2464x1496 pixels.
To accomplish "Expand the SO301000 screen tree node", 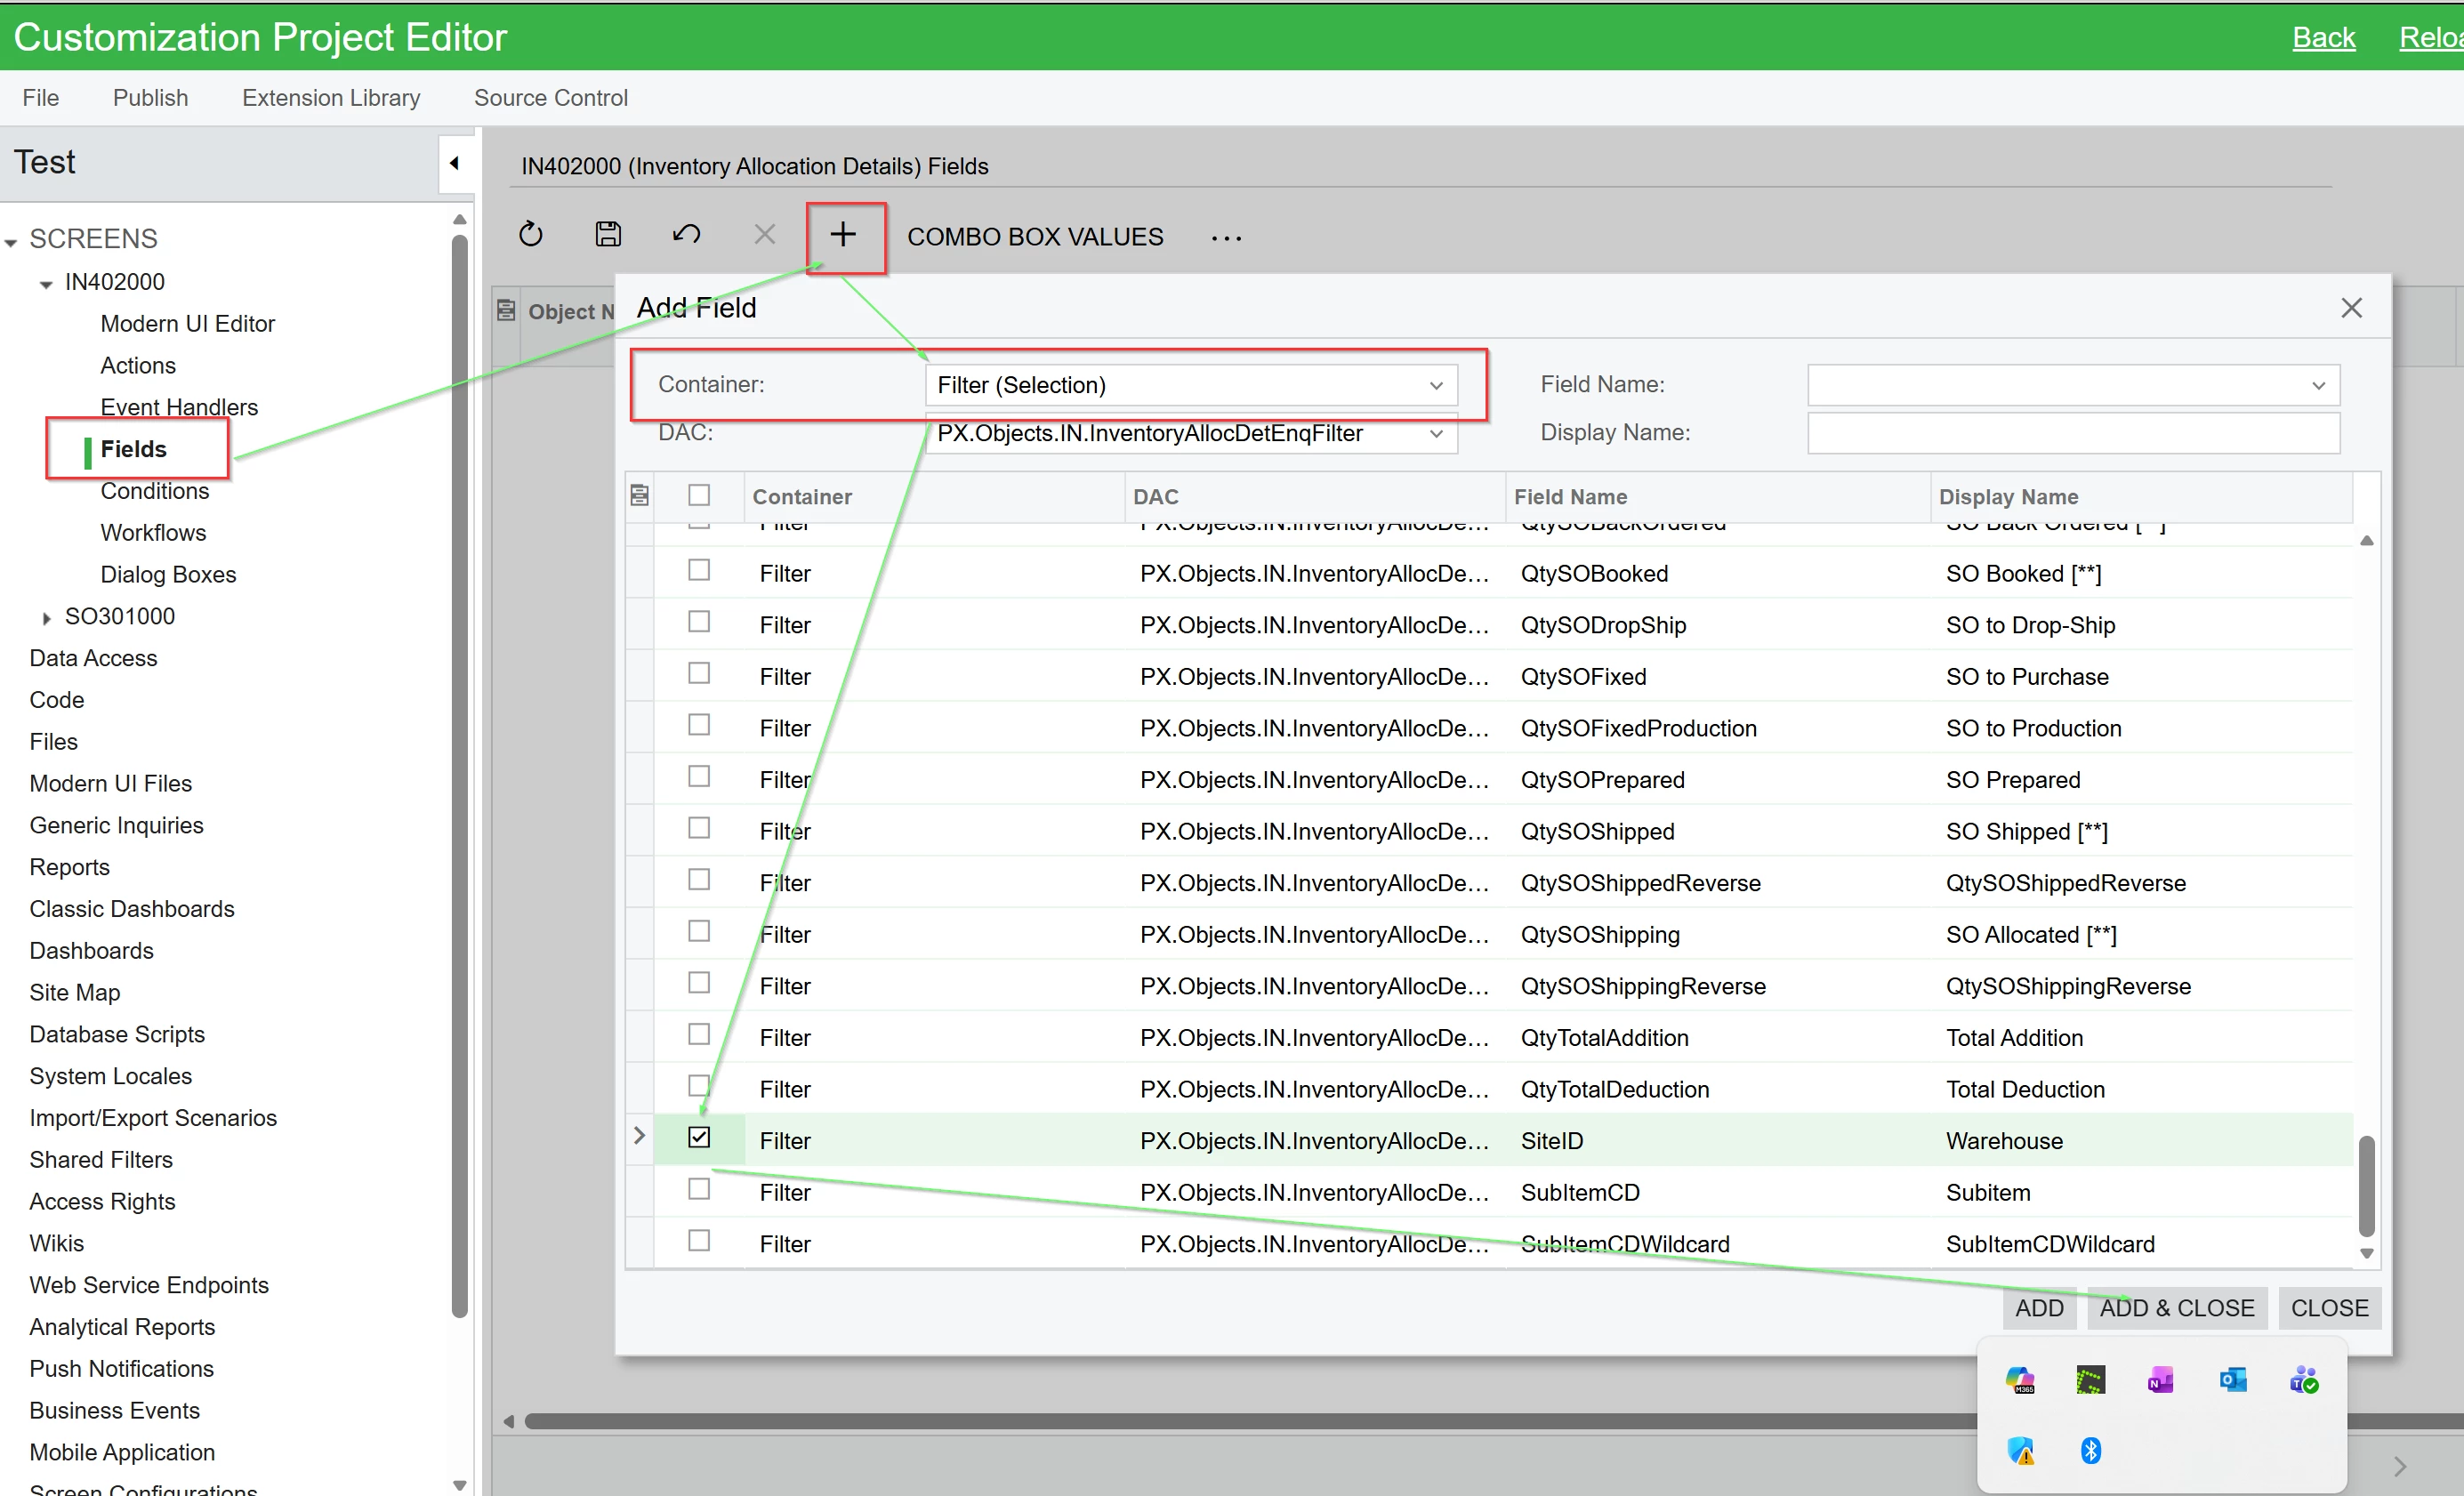I will click(x=46, y=618).
